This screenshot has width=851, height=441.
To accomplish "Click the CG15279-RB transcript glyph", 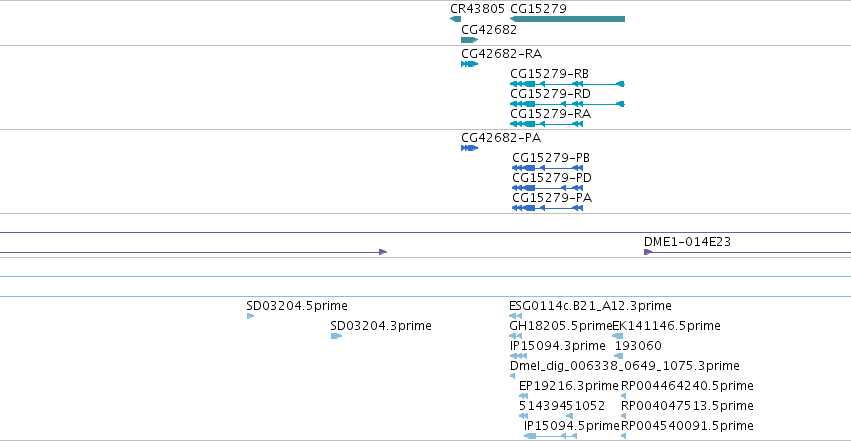I will pyautogui.click(x=567, y=84).
